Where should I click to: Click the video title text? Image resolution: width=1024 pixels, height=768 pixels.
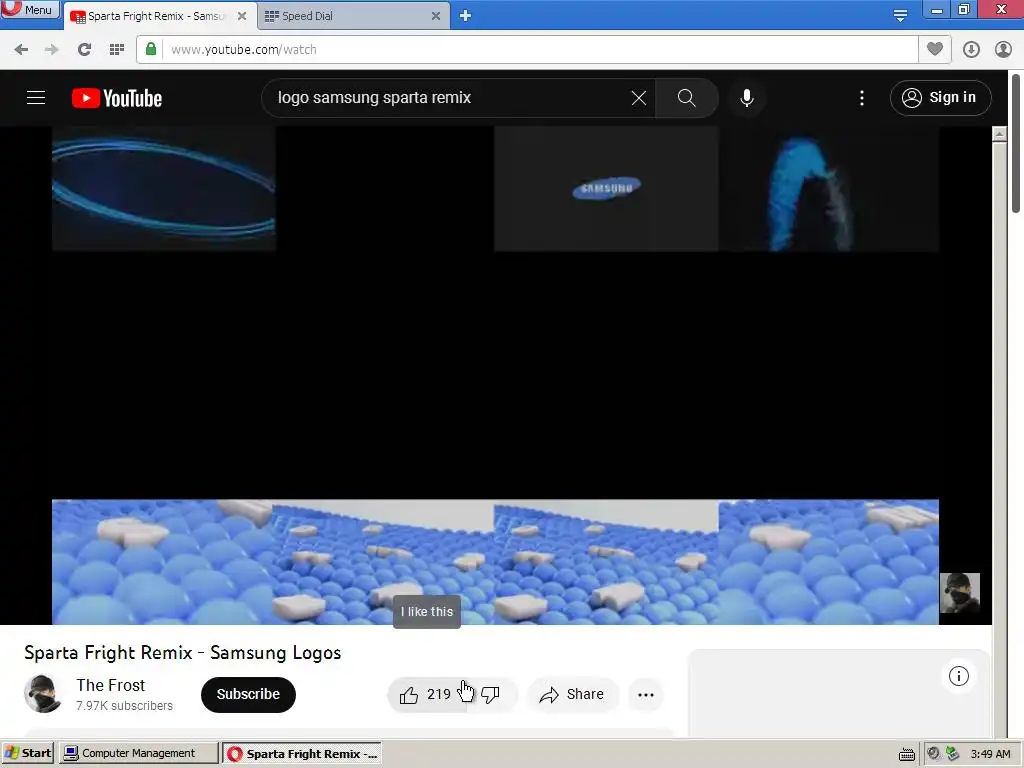click(183, 652)
